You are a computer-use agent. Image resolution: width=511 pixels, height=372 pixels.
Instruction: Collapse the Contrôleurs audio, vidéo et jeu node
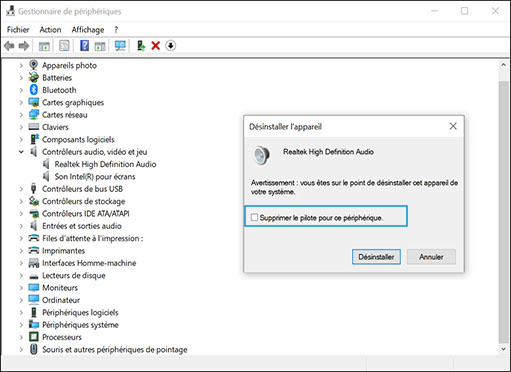21,152
